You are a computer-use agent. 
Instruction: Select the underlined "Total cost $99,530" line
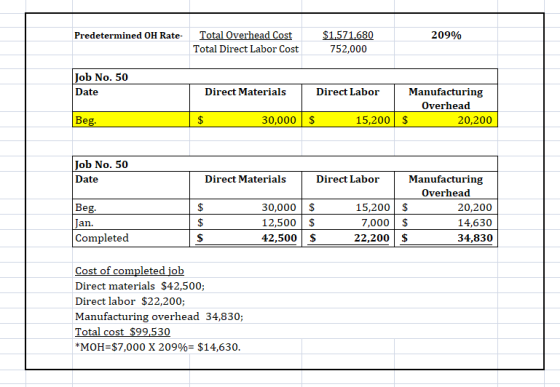point(122,332)
